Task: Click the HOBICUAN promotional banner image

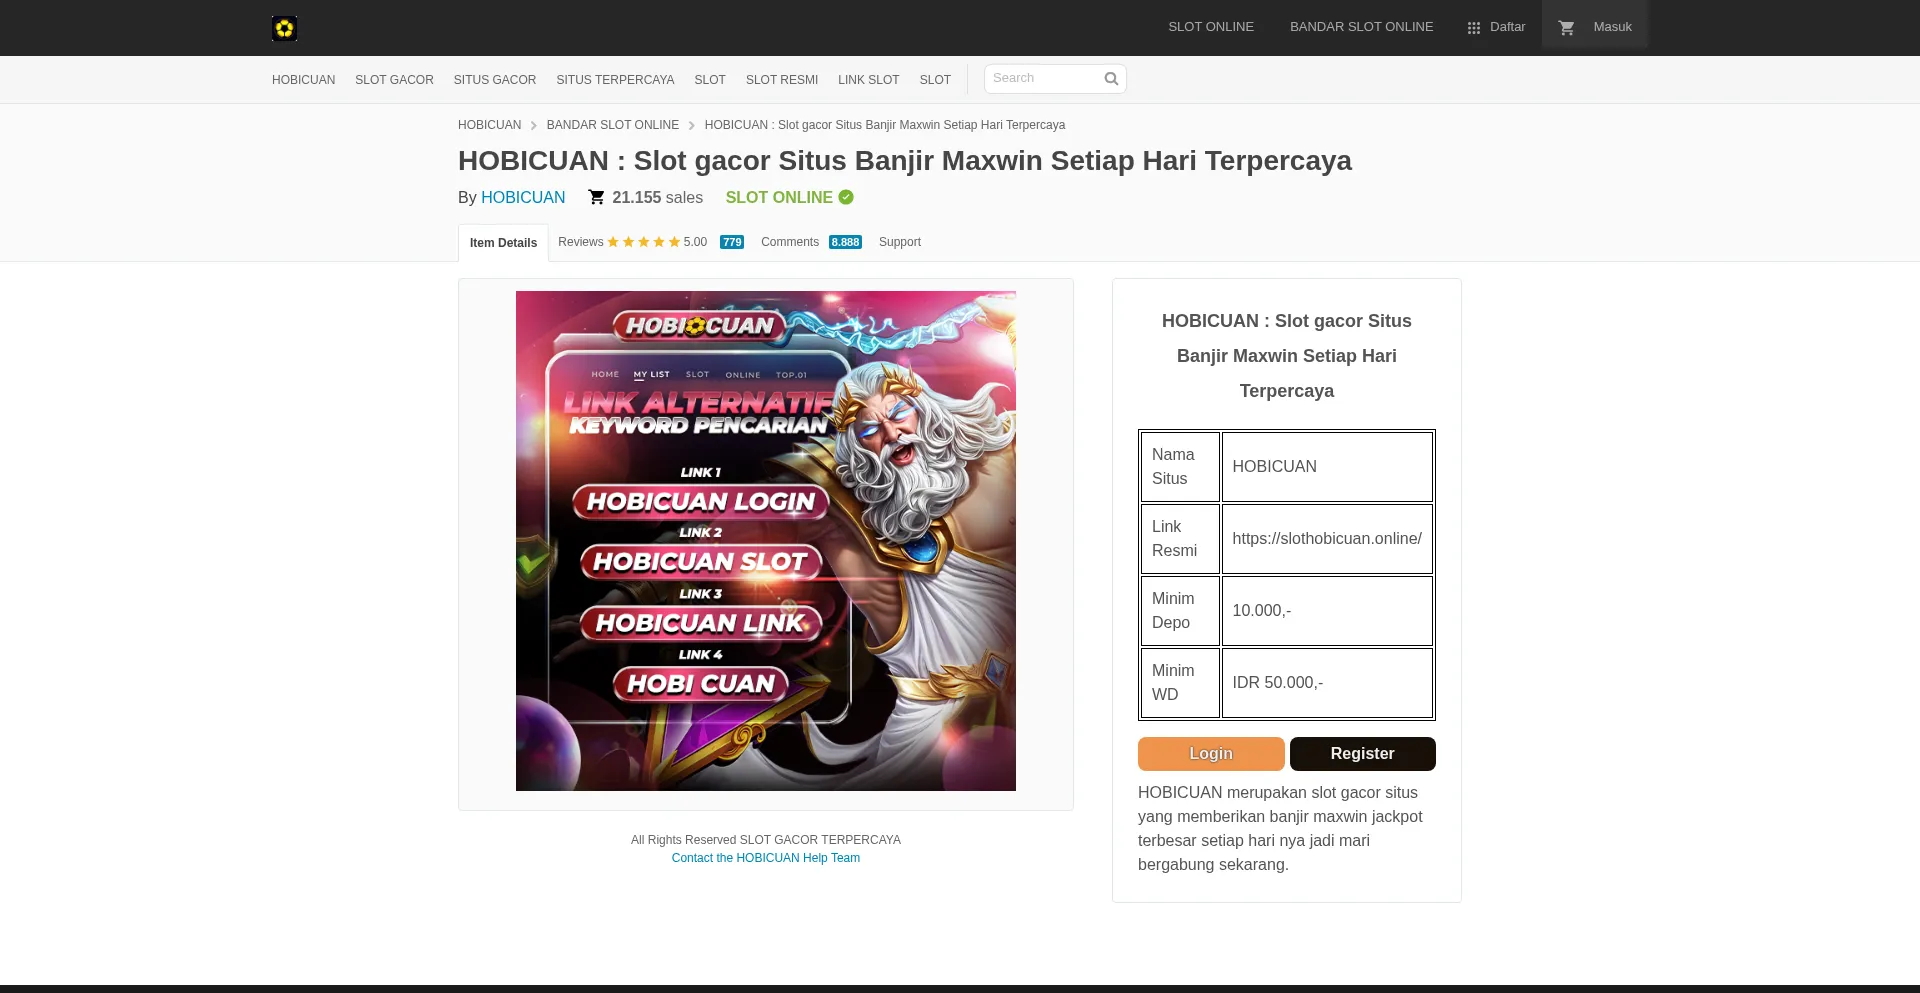Action: coord(766,541)
